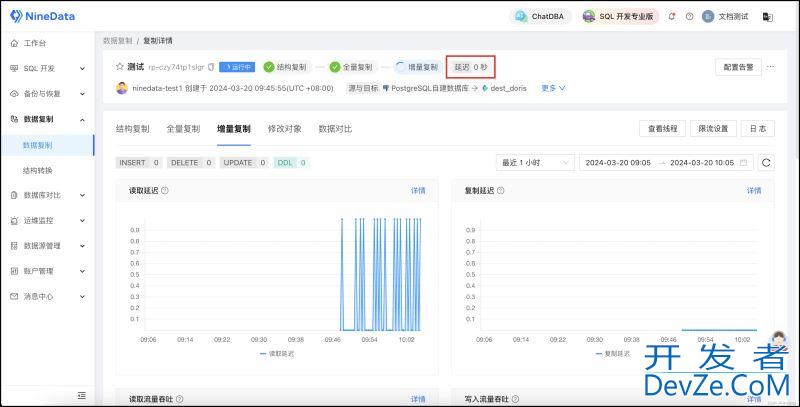Click the SQL 开发 sidebar icon
The height and width of the screenshot is (407, 800).
[14, 68]
